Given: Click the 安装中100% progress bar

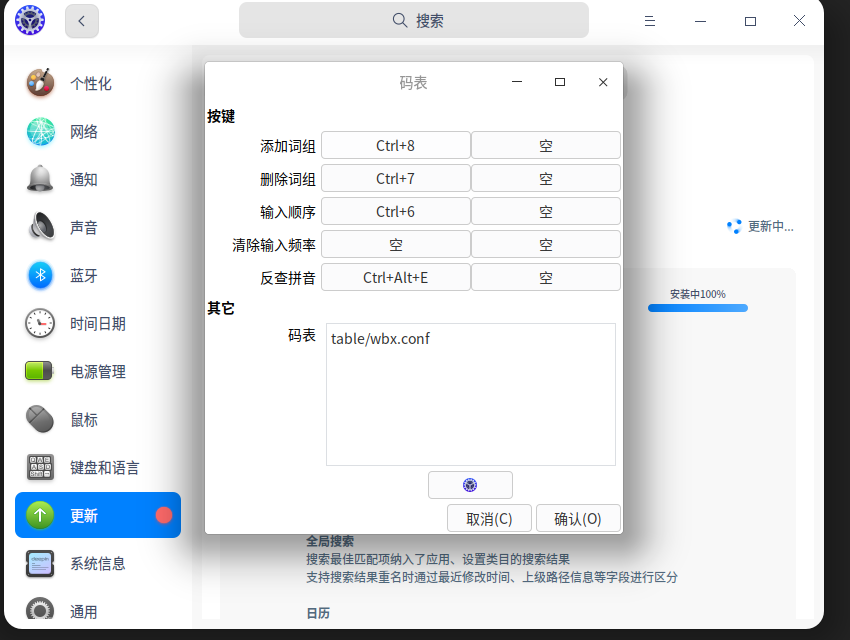Looking at the screenshot, I should (x=697, y=309).
